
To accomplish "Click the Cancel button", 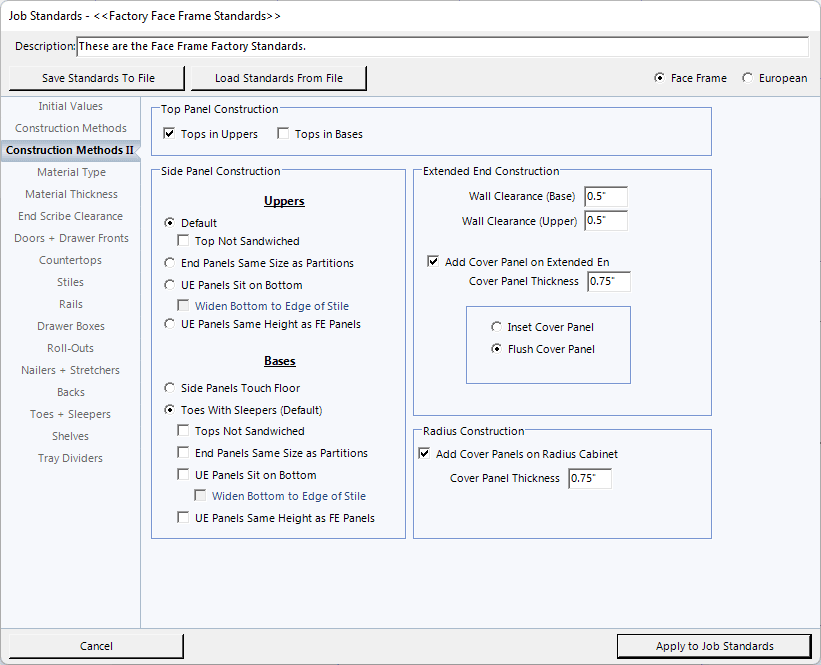I will 97,646.
